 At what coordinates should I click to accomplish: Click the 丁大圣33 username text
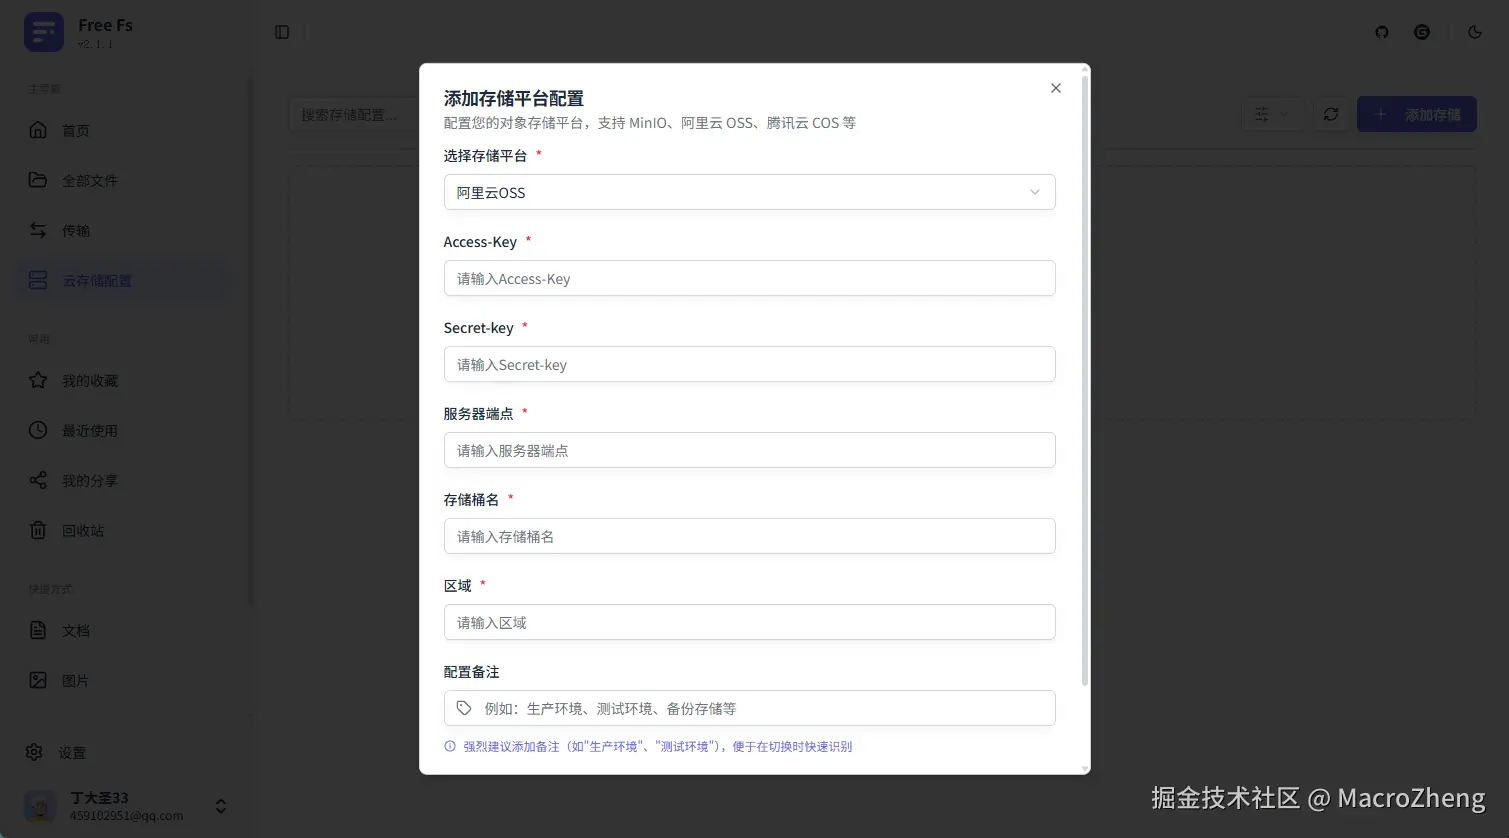click(x=100, y=798)
